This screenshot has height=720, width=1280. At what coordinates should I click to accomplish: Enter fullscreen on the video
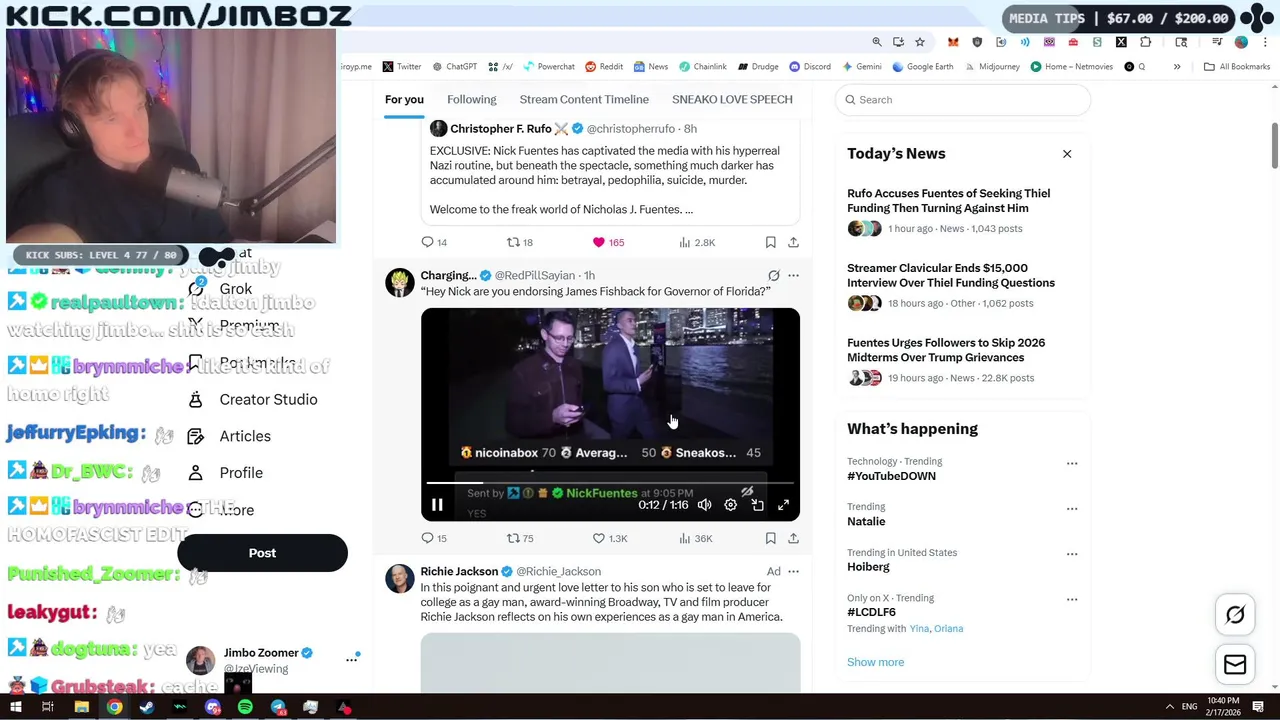784,505
